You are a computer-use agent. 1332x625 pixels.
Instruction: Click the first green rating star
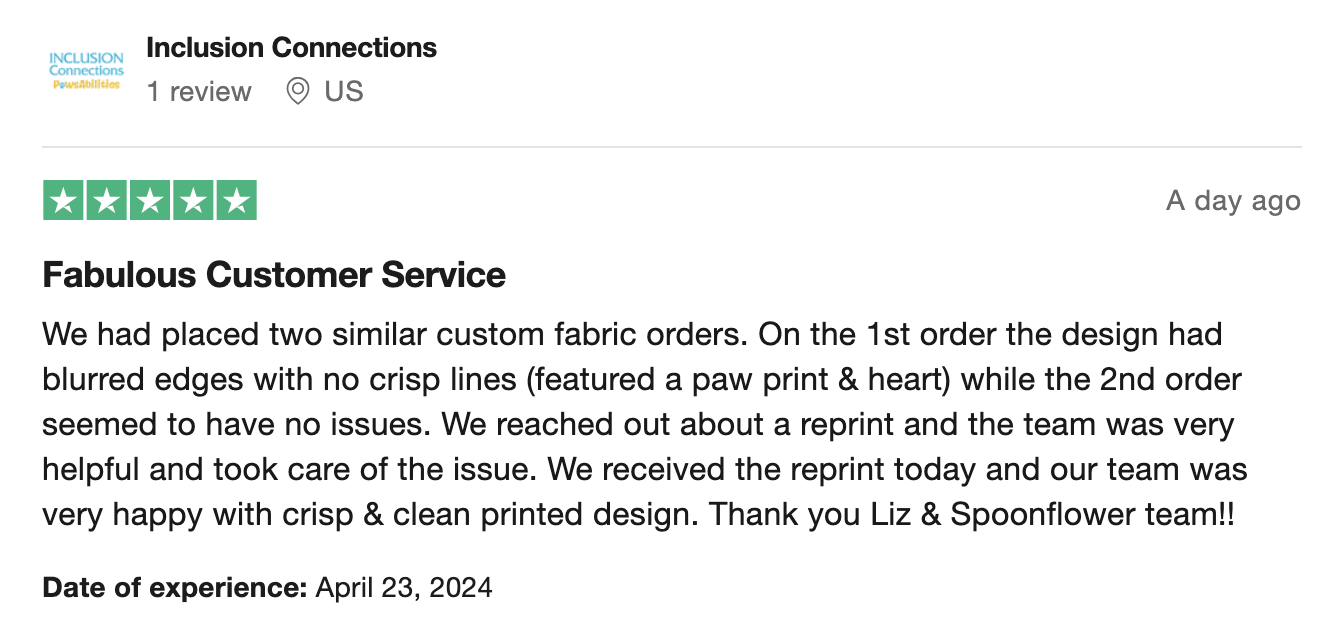point(63,200)
